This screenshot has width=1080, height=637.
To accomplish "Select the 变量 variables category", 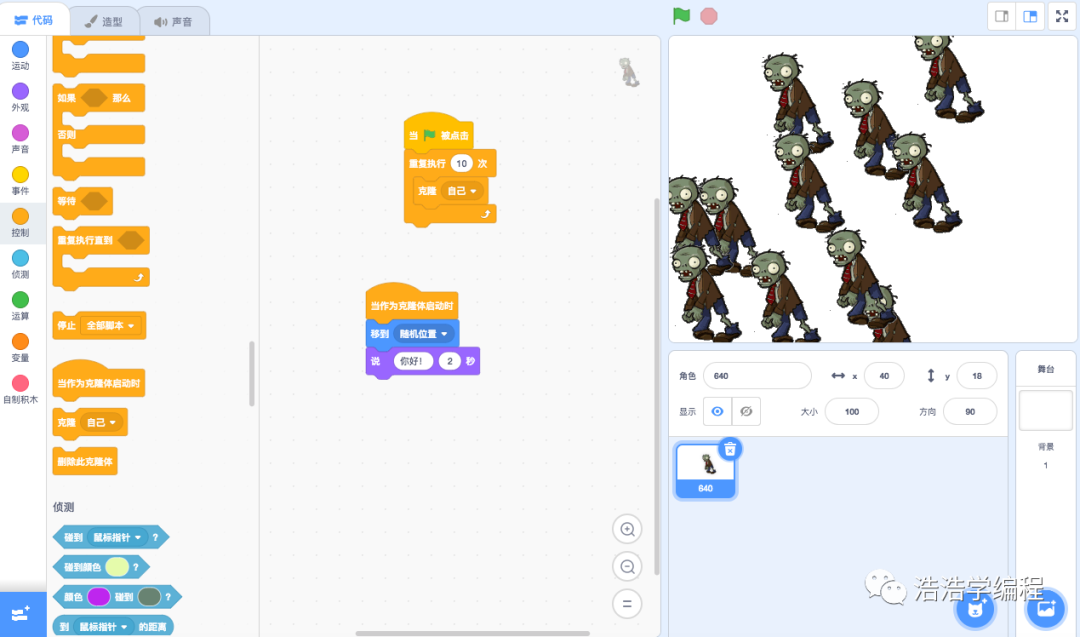I will (x=21, y=348).
